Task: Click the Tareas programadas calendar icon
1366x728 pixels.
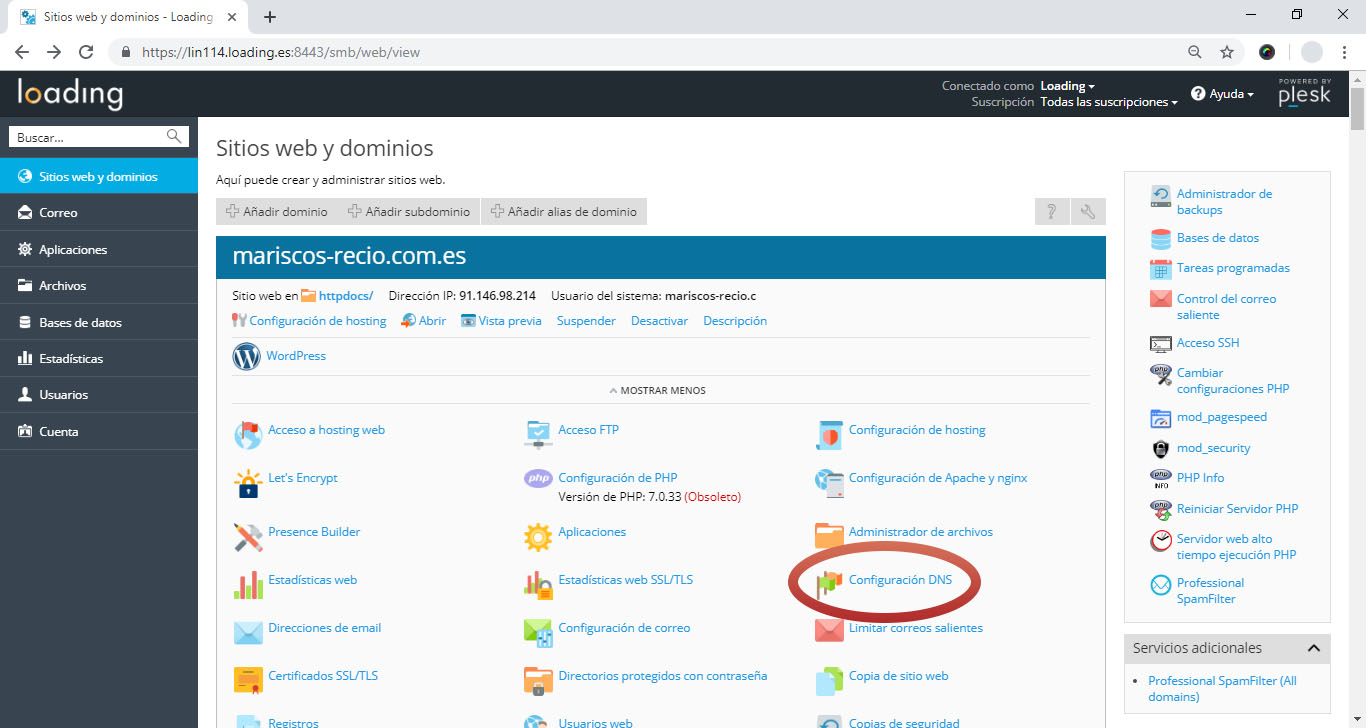Action: (1161, 269)
